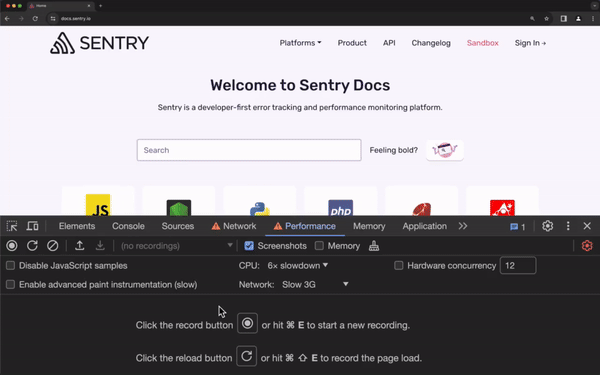Open DevTools three-dot customize menu

tap(568, 226)
